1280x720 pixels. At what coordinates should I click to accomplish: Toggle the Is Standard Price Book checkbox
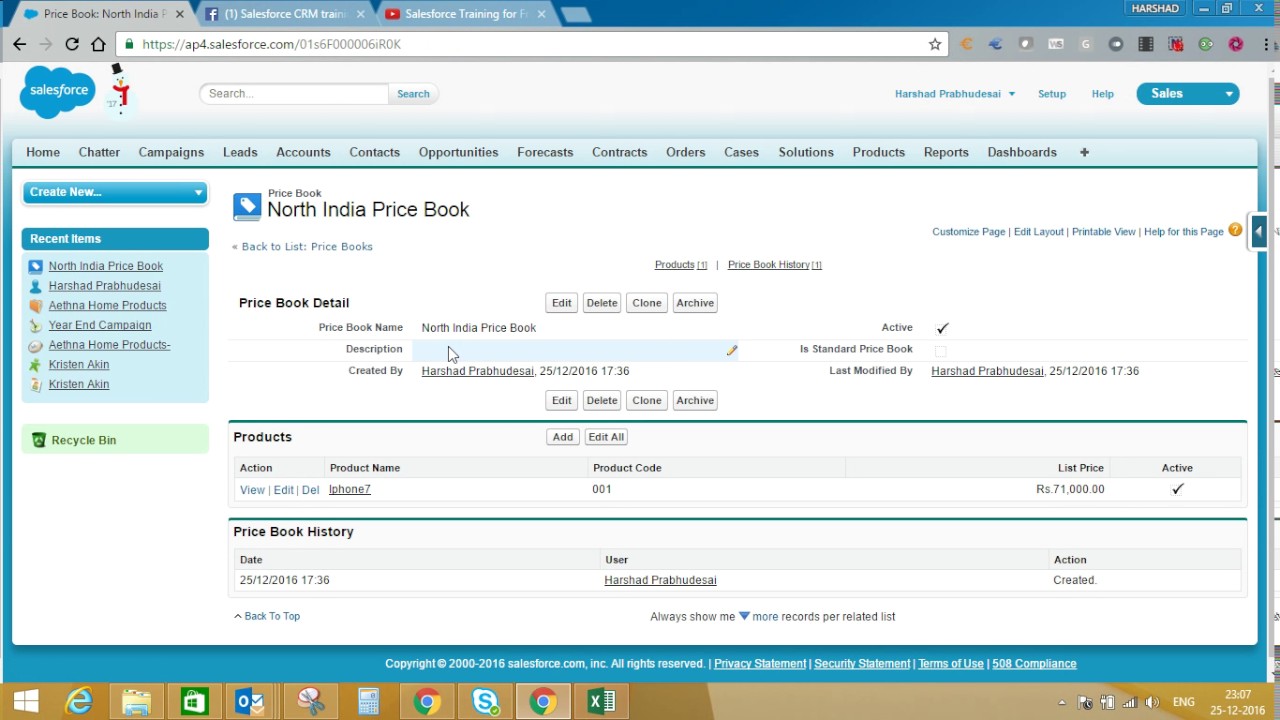940,351
